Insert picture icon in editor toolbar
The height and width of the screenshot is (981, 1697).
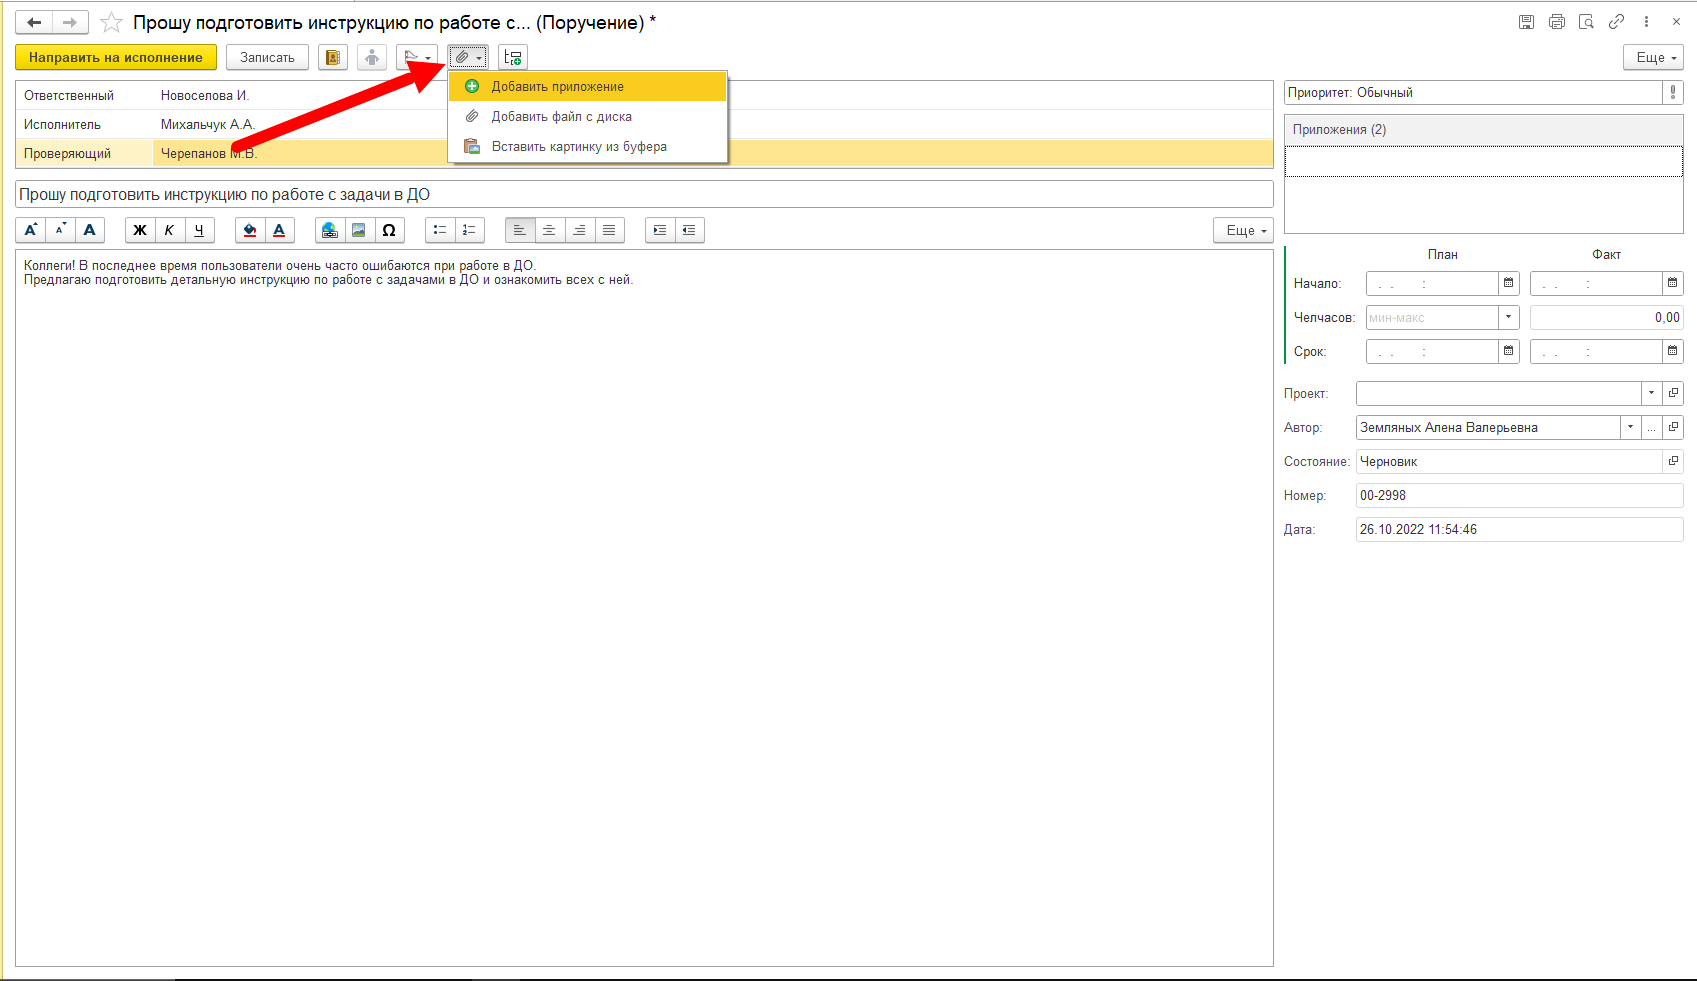[359, 230]
